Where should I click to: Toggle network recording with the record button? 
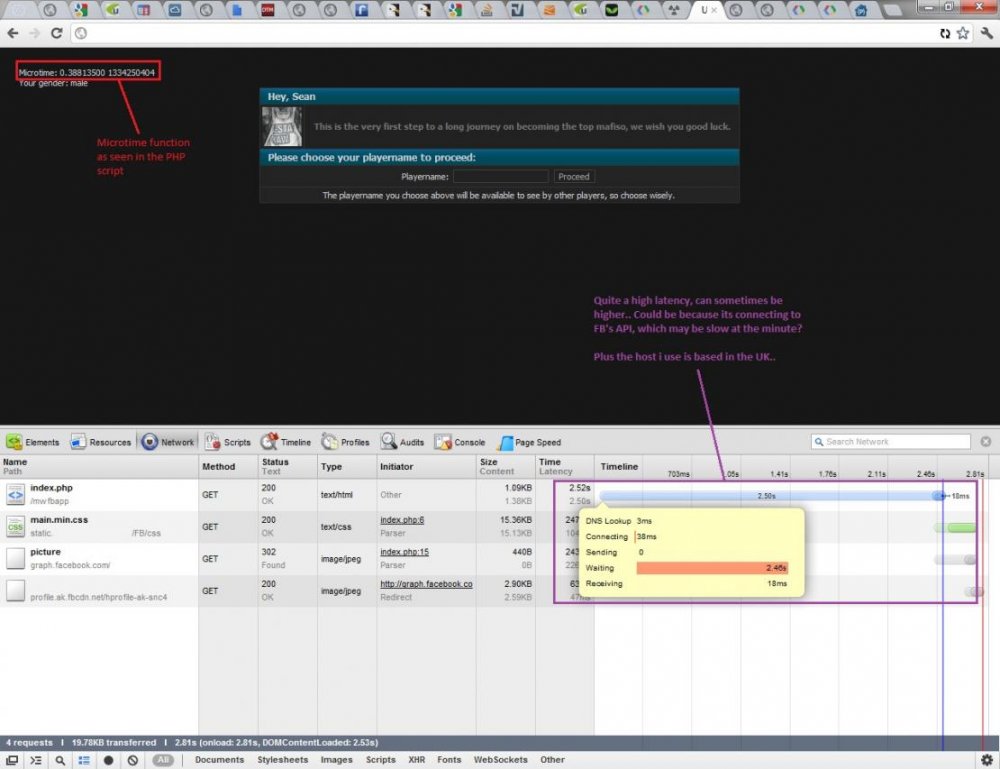pyautogui.click(x=108, y=760)
